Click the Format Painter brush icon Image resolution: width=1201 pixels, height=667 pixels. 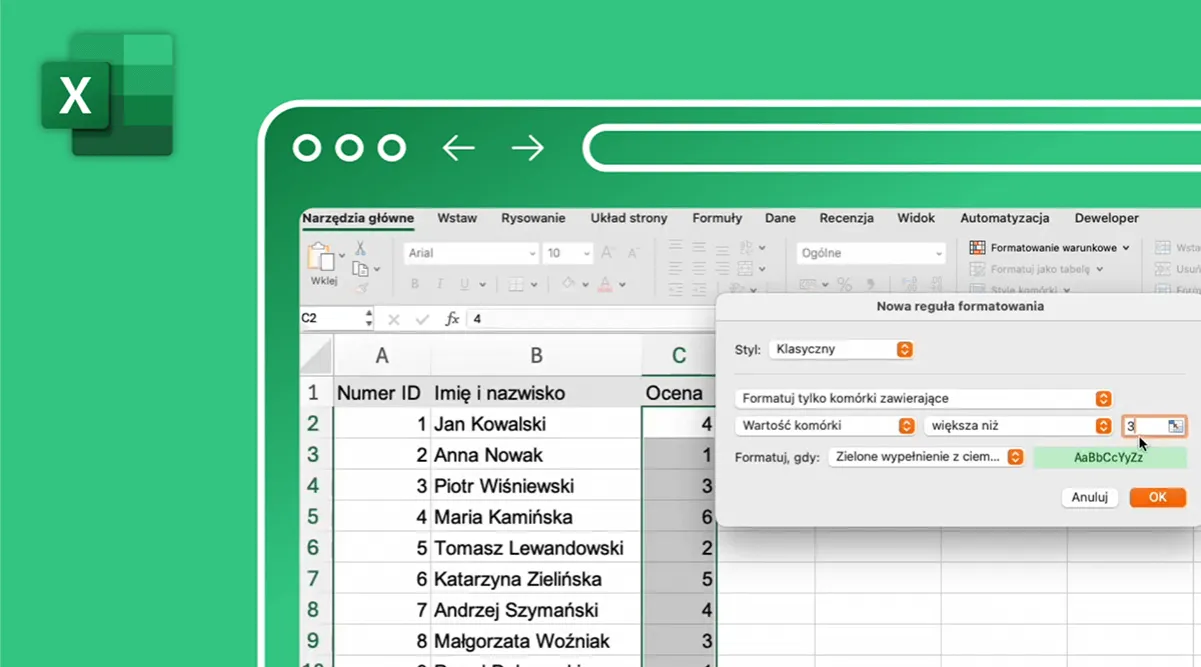360,287
